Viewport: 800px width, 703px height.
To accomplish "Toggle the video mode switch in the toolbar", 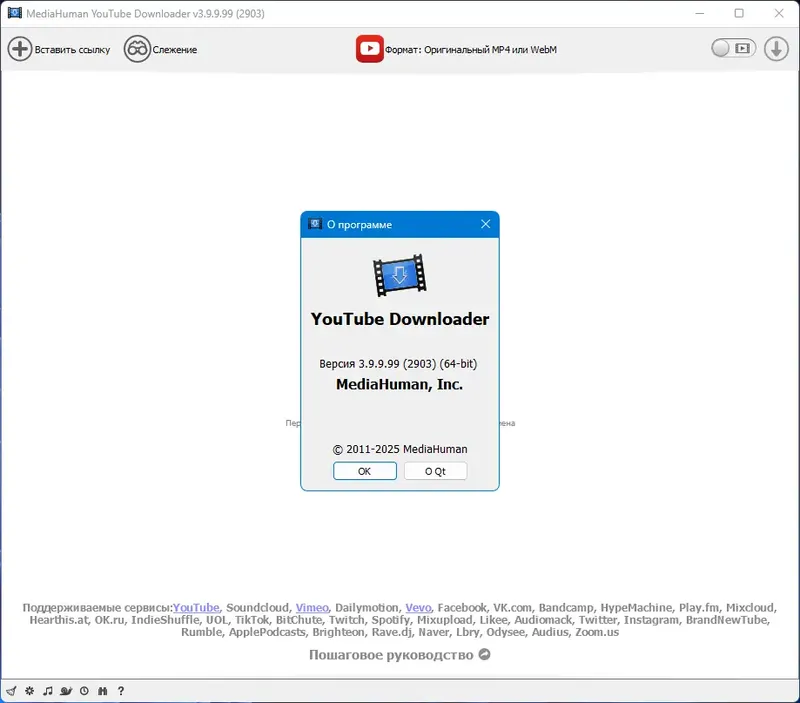I will click(733, 48).
